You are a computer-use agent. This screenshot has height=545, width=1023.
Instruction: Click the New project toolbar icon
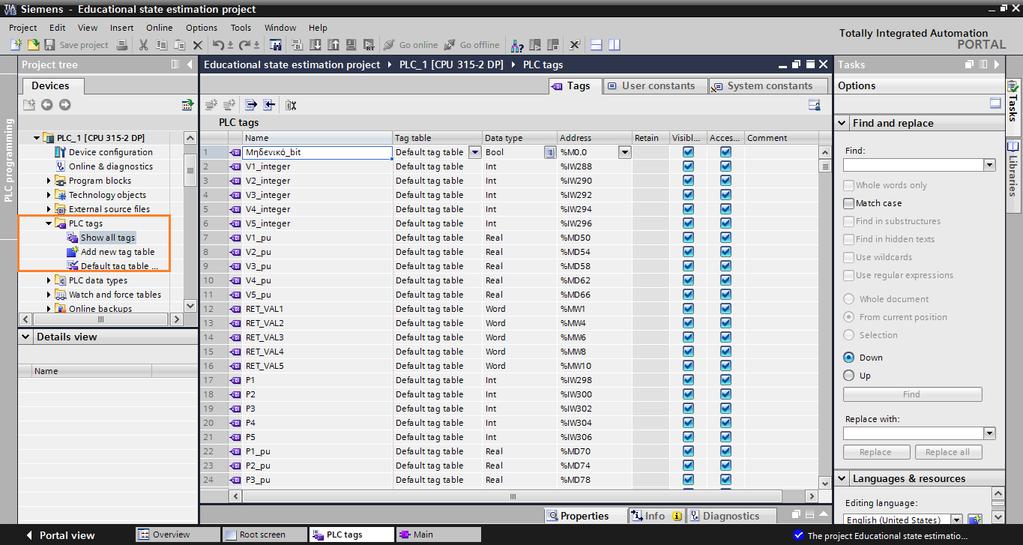(16, 45)
